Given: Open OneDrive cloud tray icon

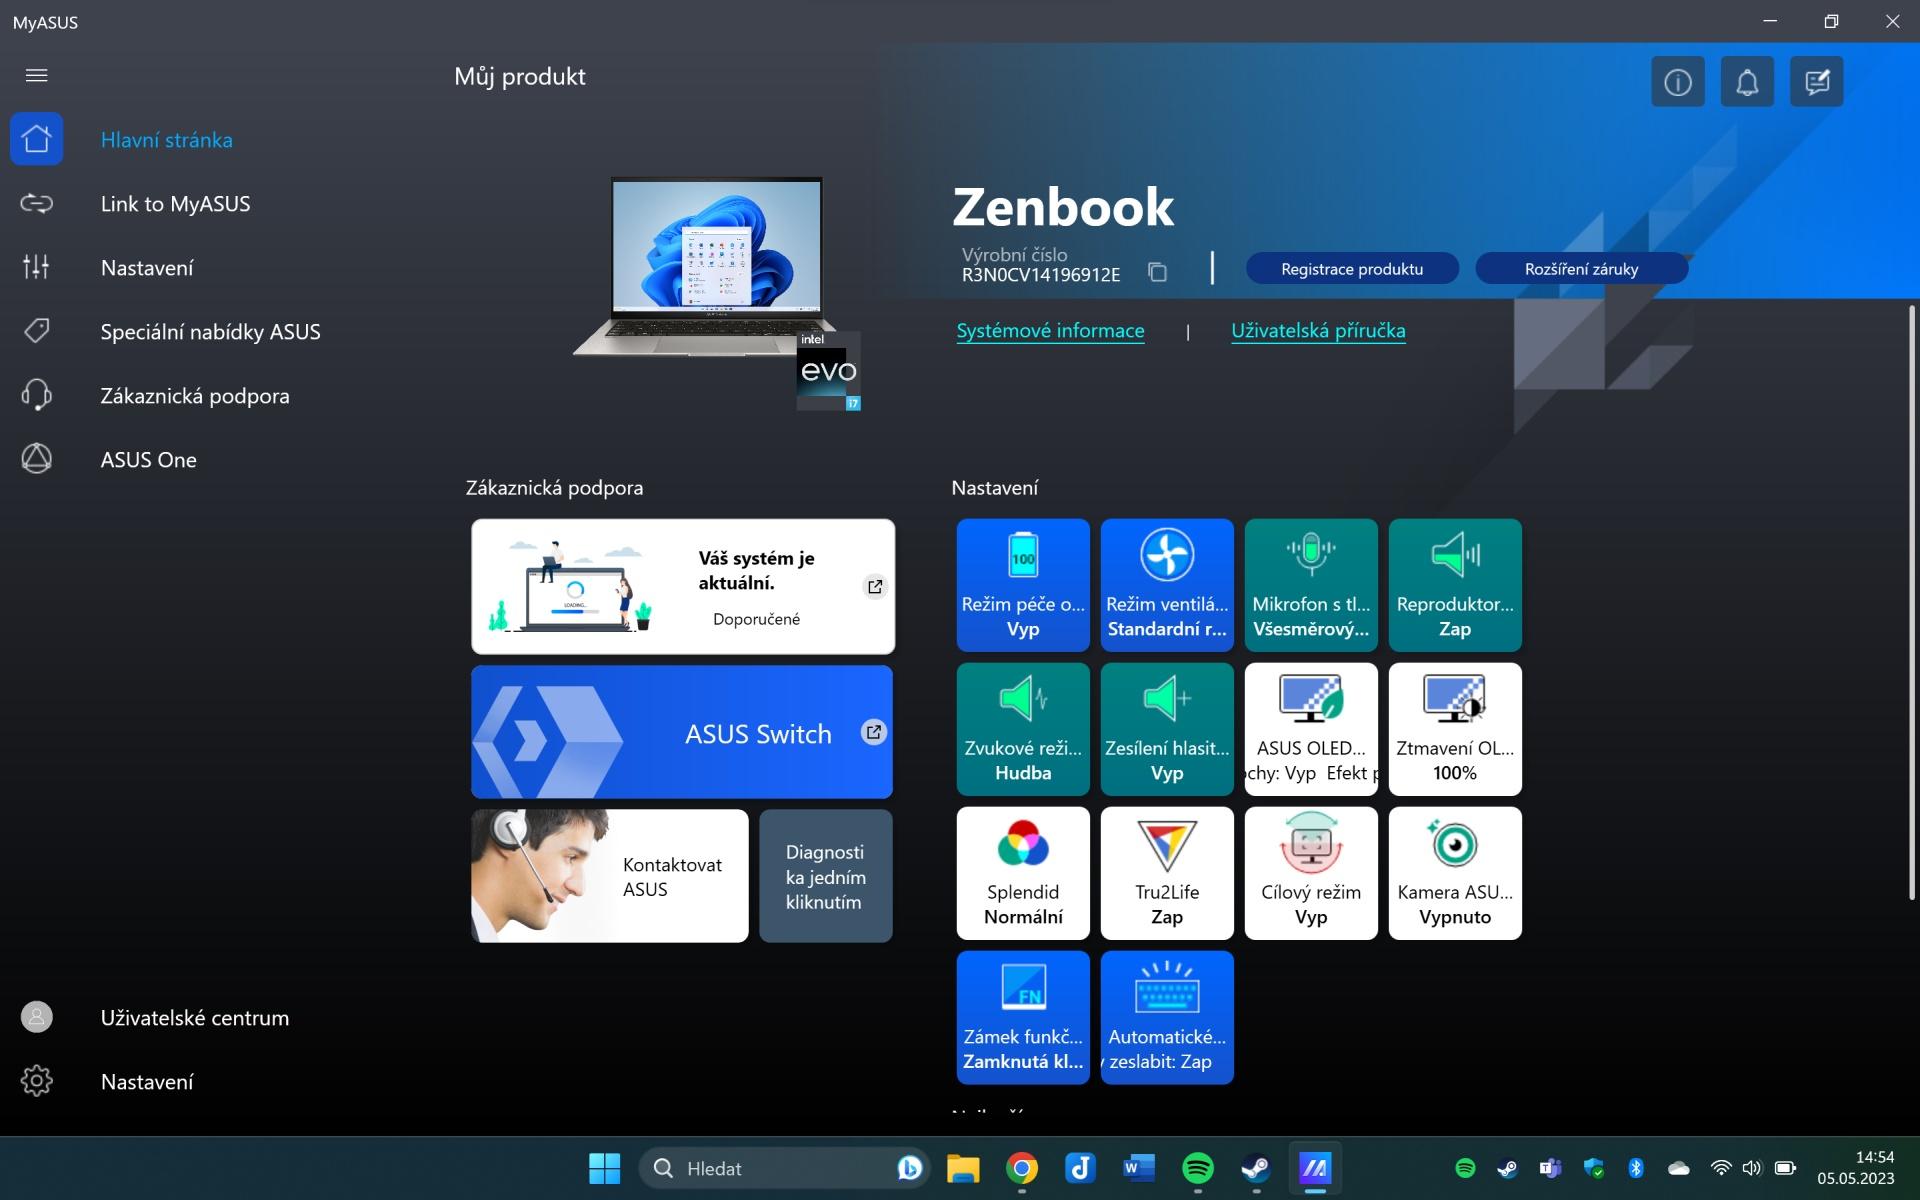Looking at the screenshot, I should coord(1679,1168).
